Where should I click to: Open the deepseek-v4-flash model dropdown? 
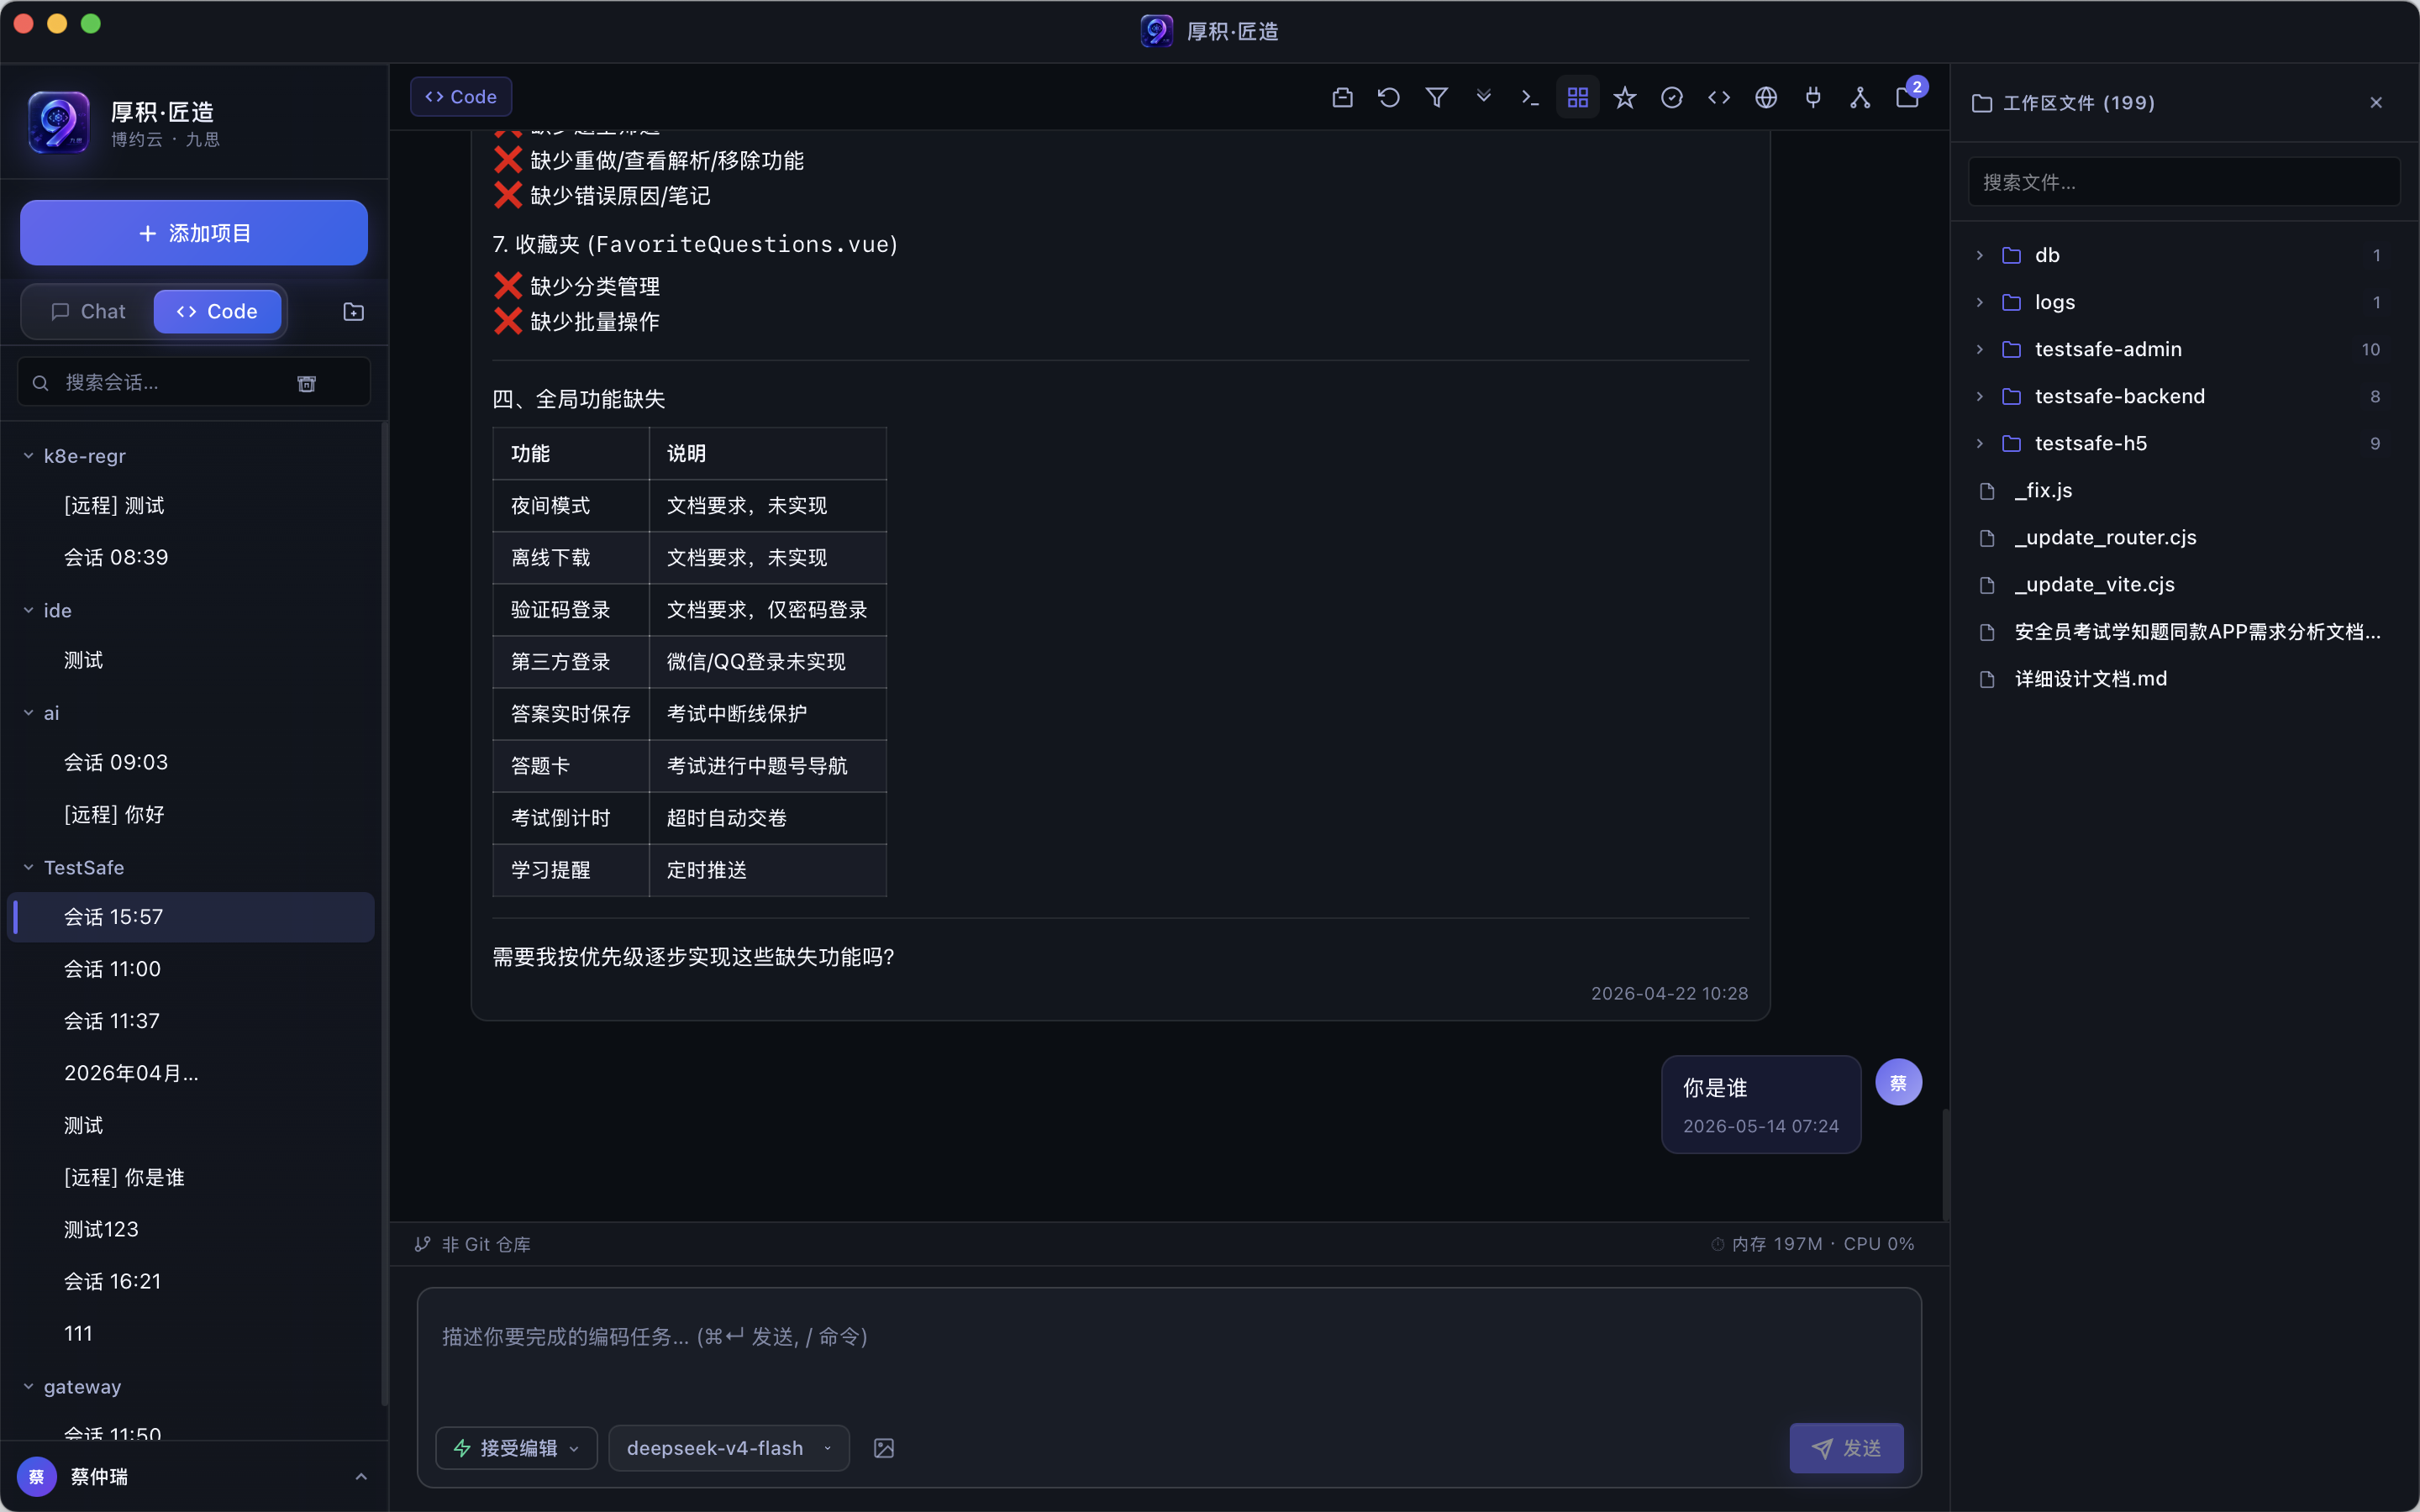pyautogui.click(x=729, y=1448)
